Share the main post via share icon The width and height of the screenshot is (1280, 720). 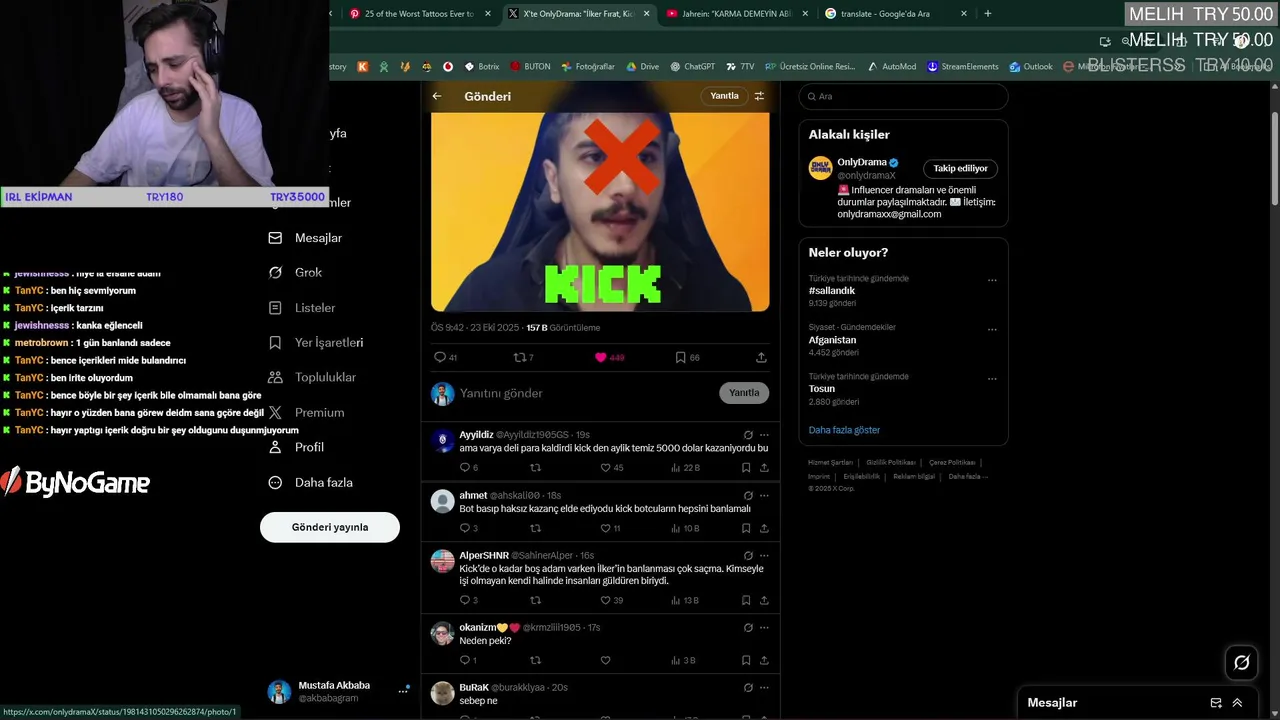pos(761,357)
